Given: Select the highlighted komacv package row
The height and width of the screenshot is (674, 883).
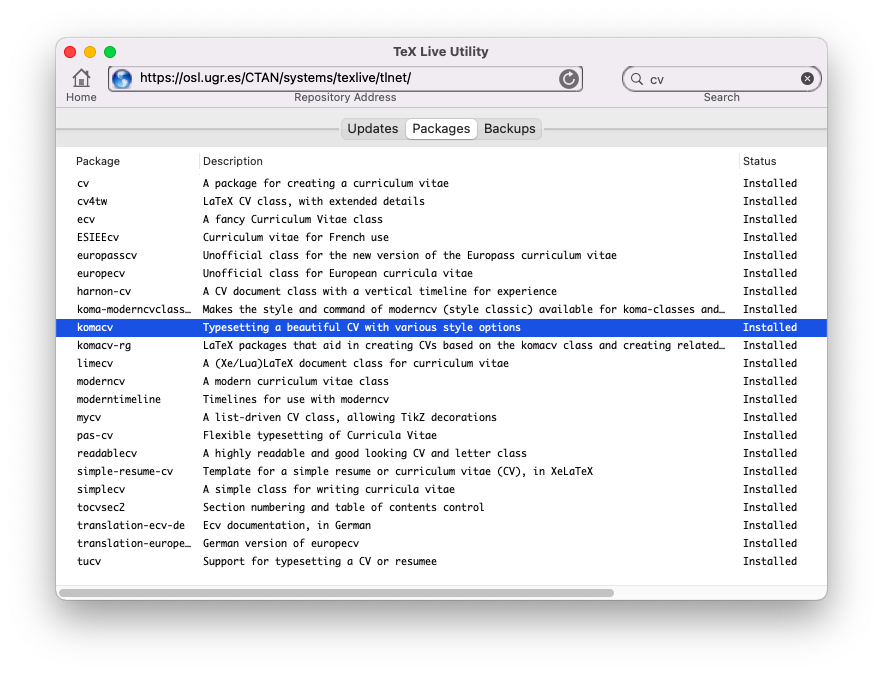Looking at the screenshot, I should coord(442,328).
